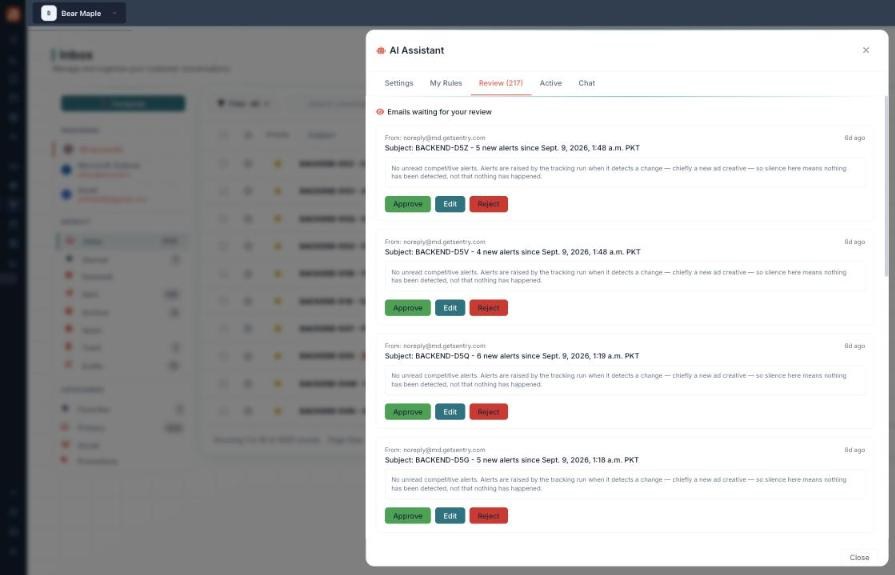895x575 pixels.
Task: Open the My Rules tab
Action: pos(446,83)
